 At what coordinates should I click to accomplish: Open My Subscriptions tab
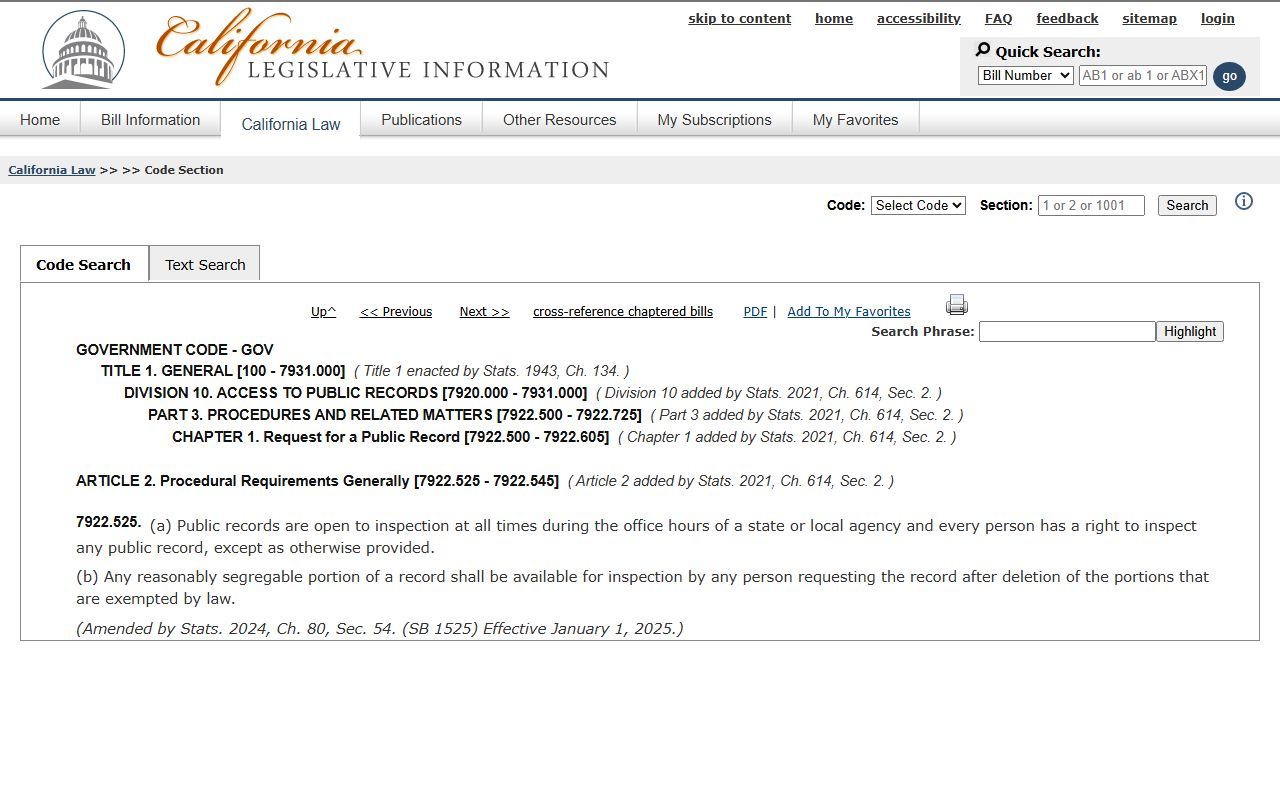[x=714, y=119]
